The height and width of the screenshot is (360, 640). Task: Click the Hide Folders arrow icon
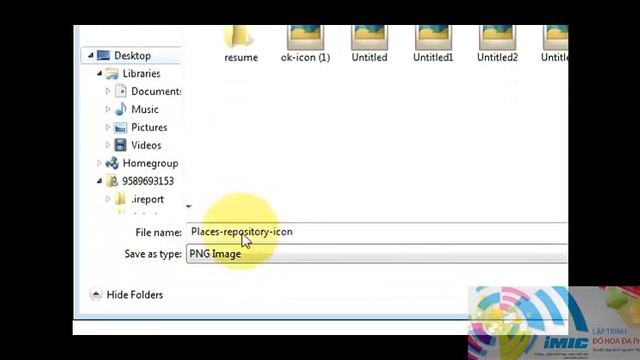(x=96, y=294)
